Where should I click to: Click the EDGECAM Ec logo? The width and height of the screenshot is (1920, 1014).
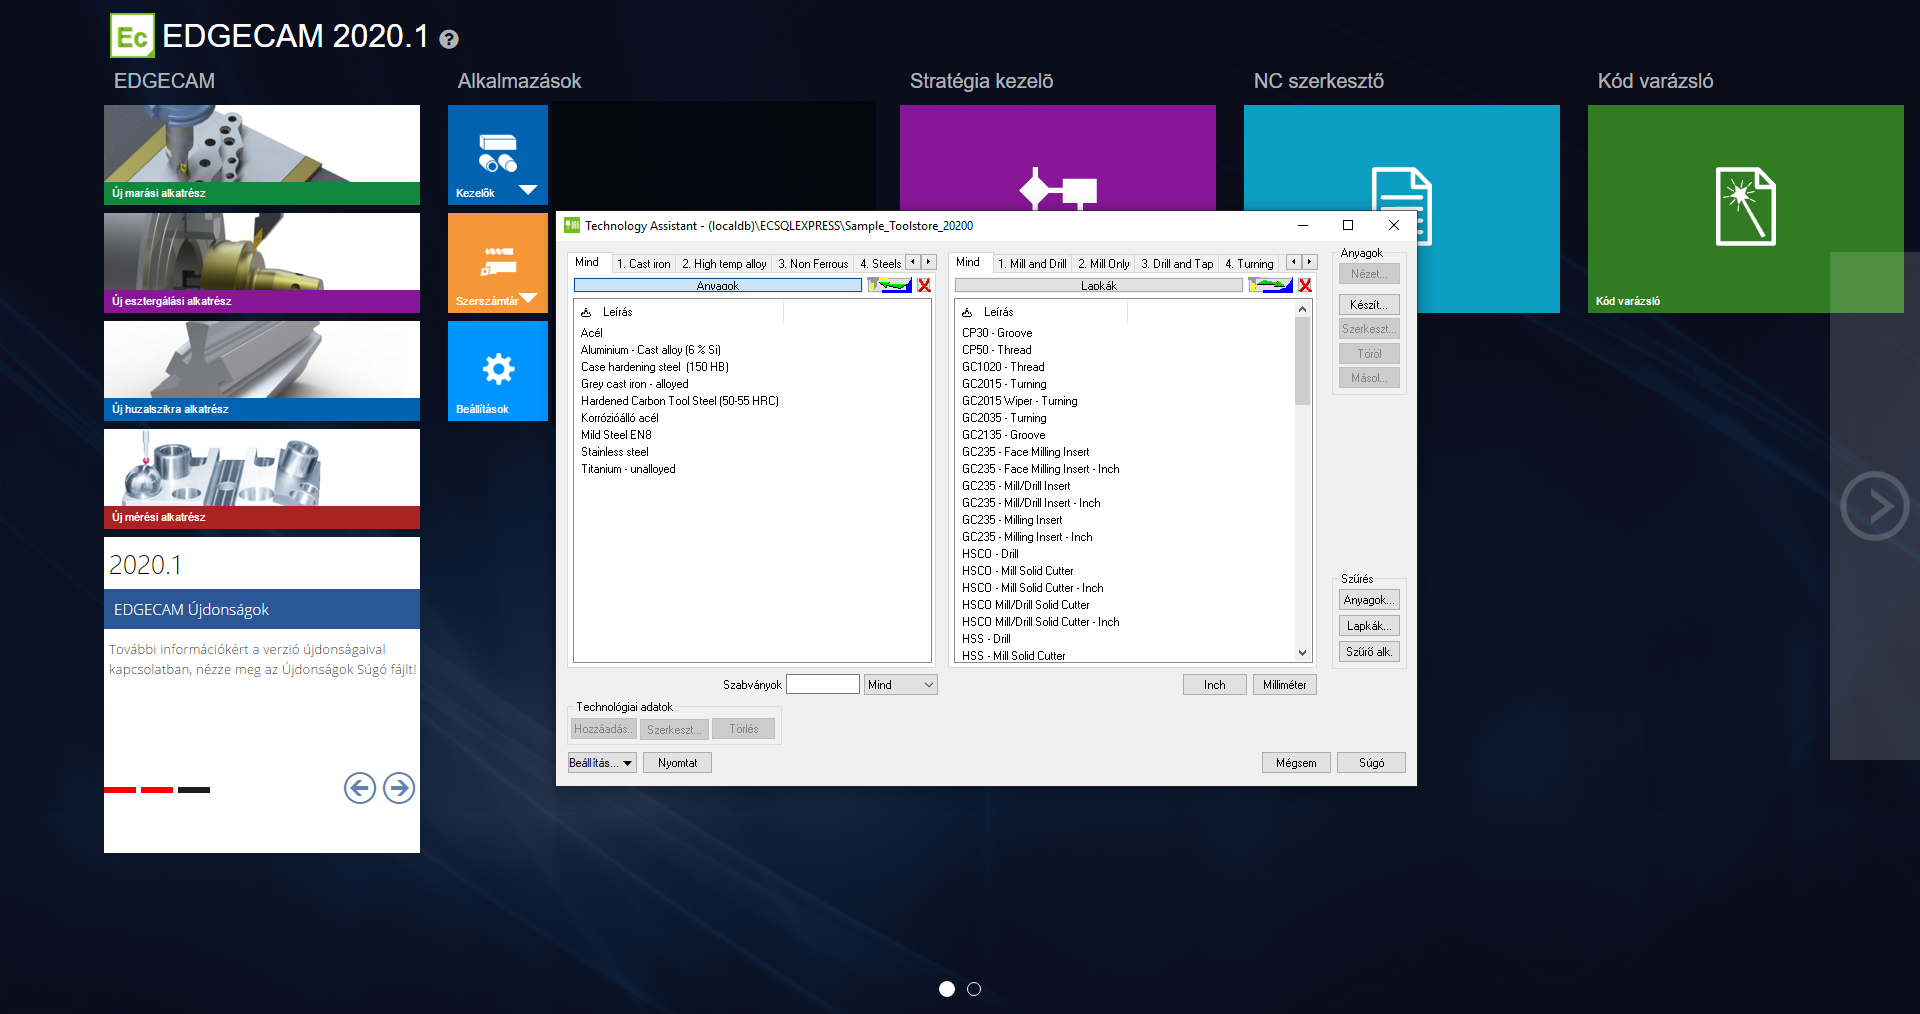(132, 36)
